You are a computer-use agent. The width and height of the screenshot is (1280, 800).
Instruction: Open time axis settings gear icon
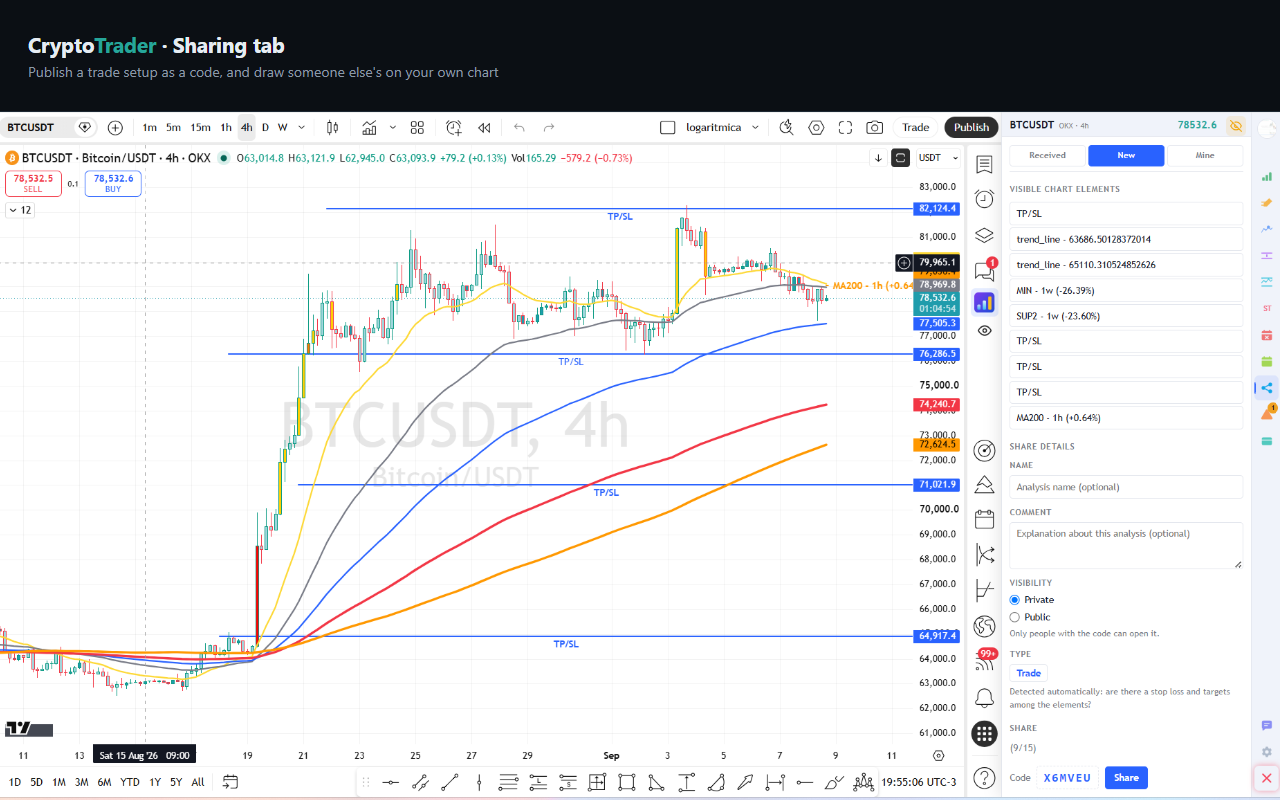tap(938, 756)
